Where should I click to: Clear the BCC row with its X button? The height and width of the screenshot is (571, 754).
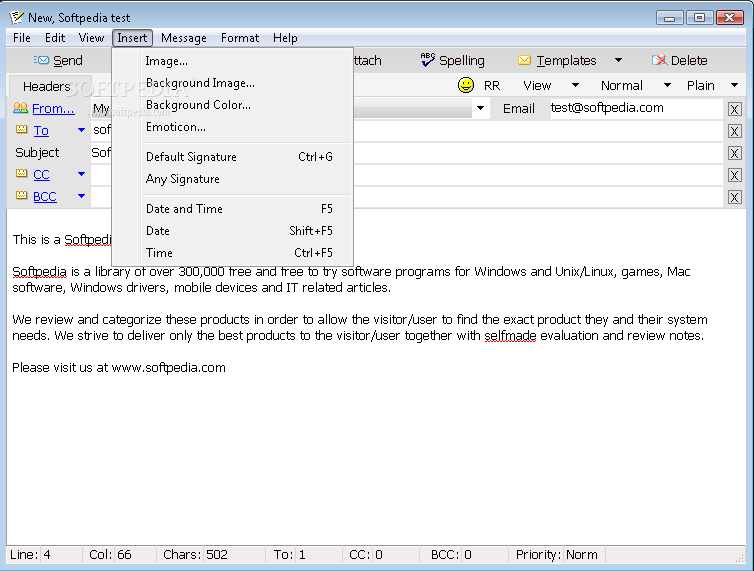(x=734, y=197)
